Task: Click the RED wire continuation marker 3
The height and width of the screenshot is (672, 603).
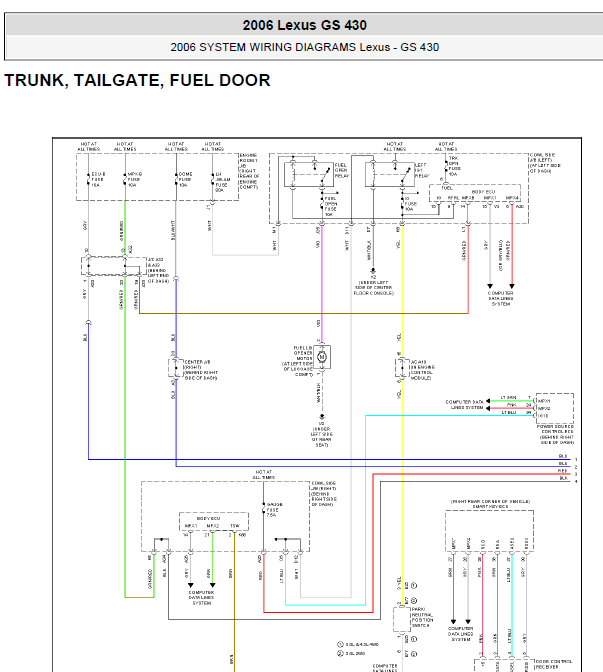Action: pyautogui.click(x=576, y=474)
